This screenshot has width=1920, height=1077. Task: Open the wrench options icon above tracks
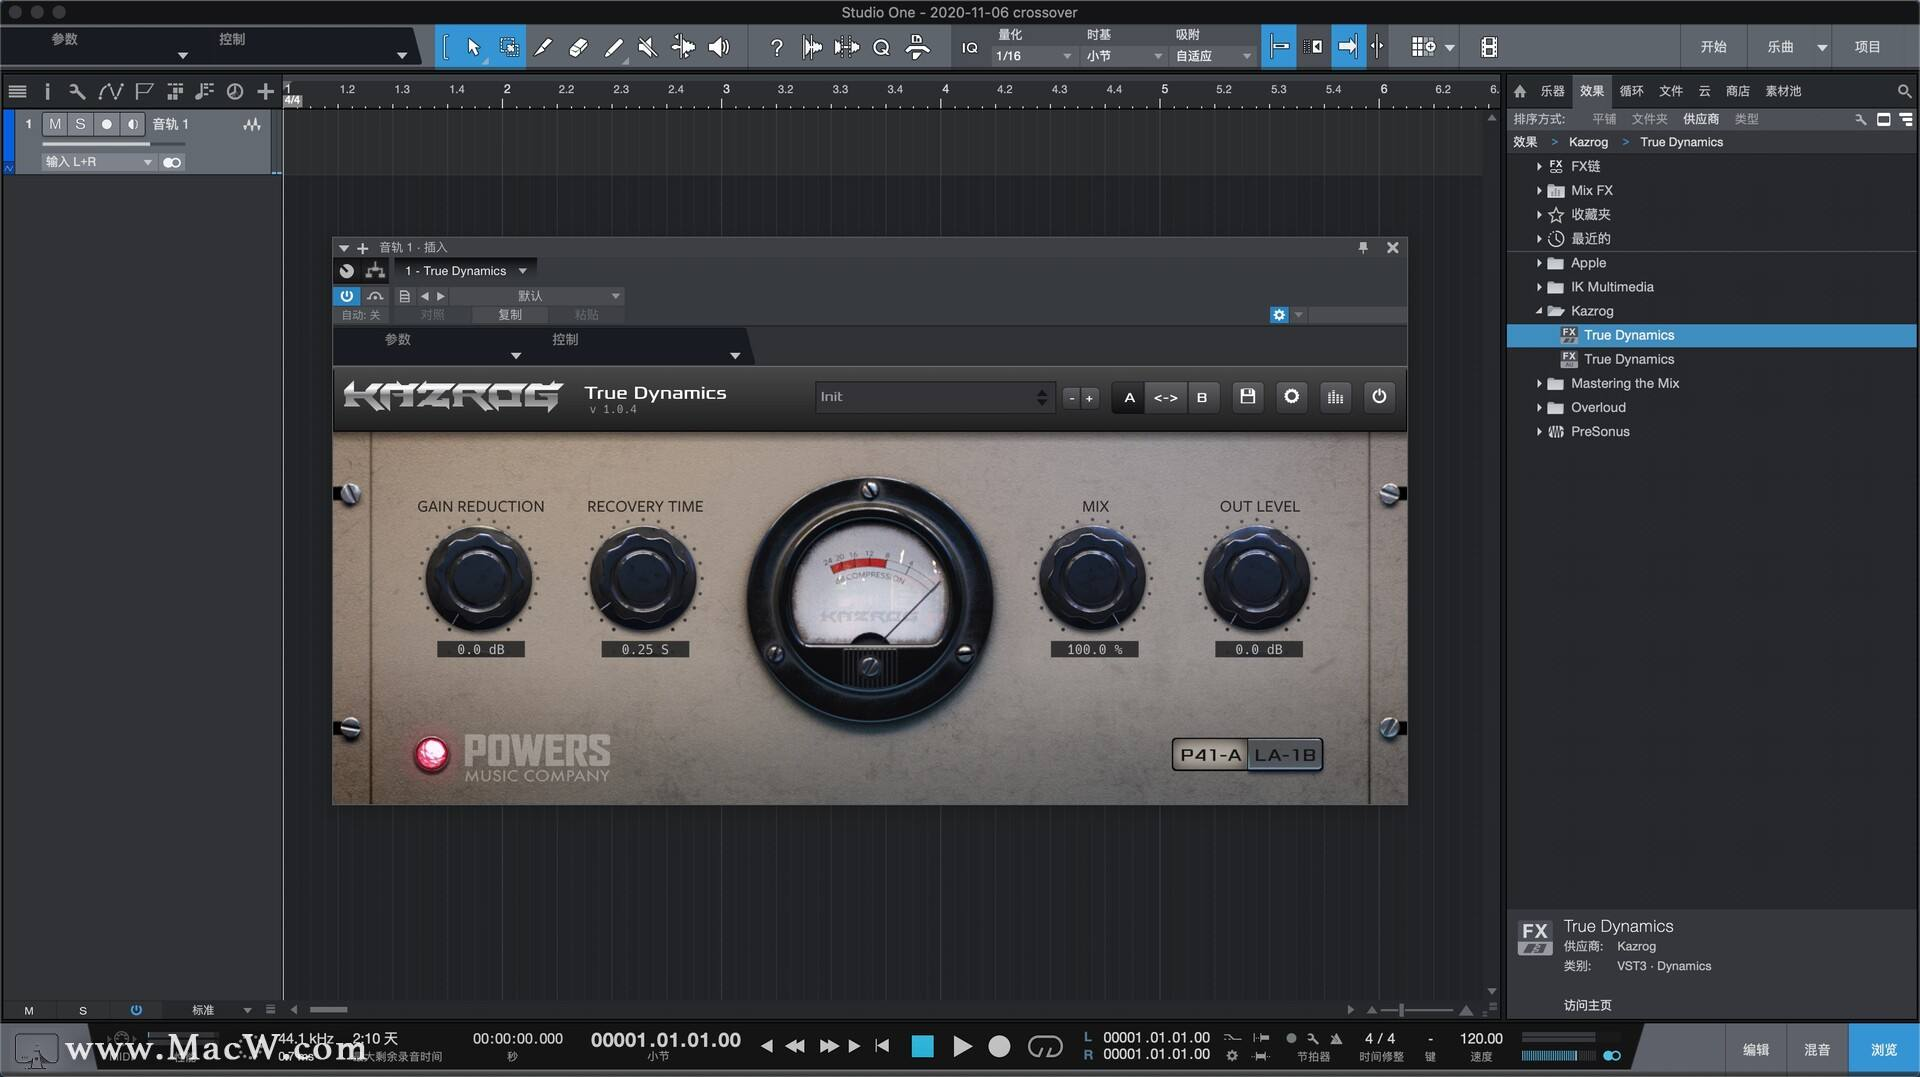click(x=77, y=91)
